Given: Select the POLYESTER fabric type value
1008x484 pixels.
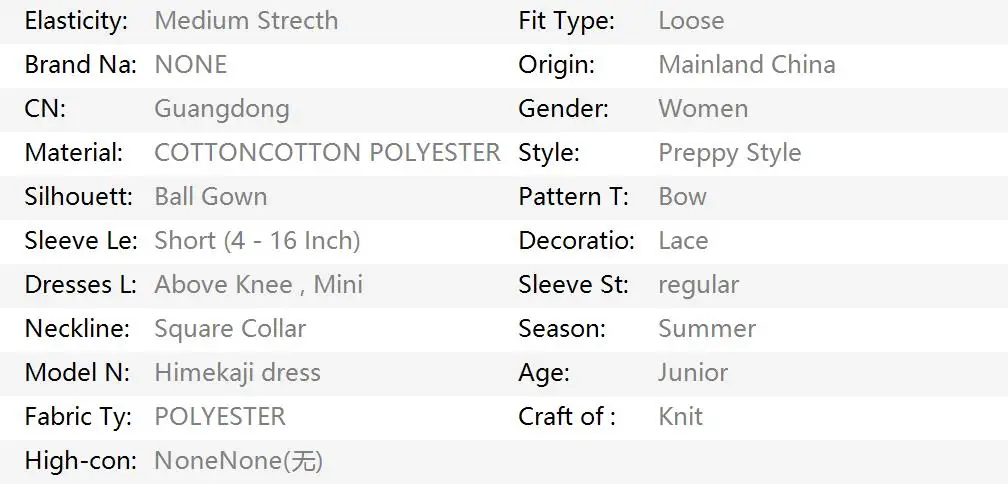Looking at the screenshot, I should 220,416.
